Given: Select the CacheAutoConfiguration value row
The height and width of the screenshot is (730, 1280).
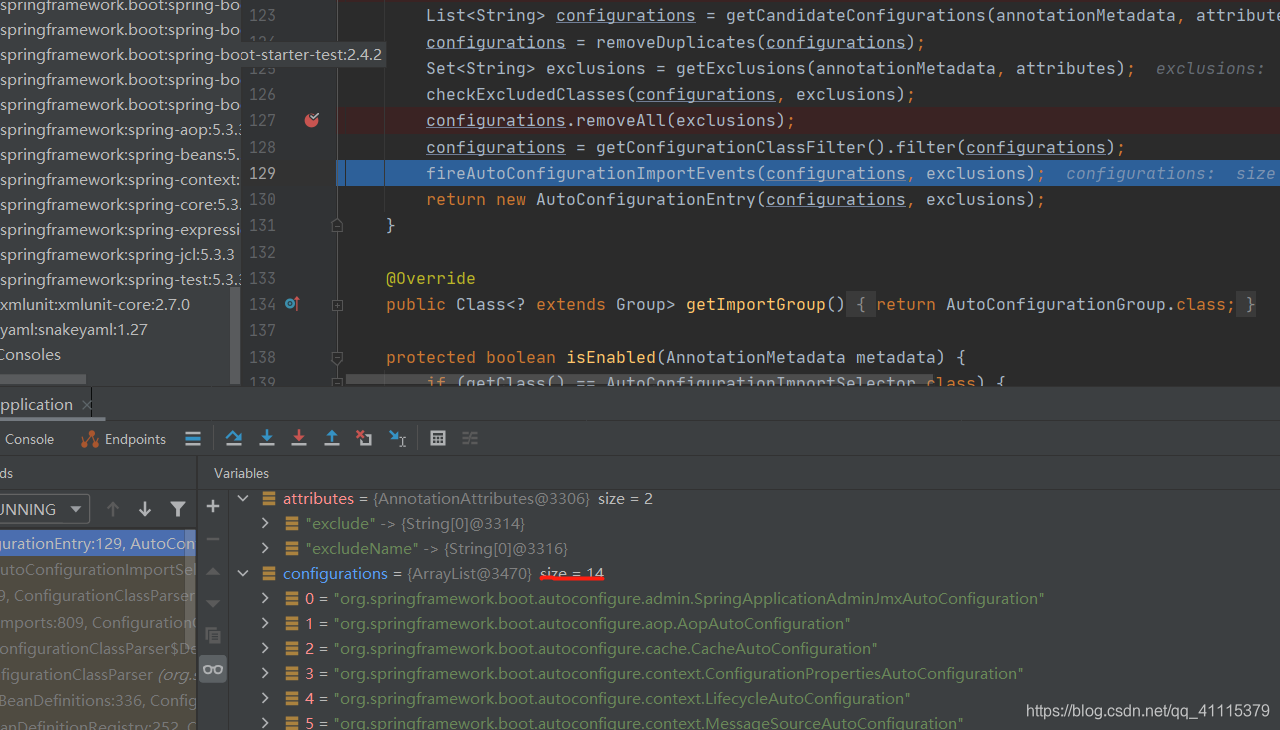Looking at the screenshot, I should coord(605,648).
